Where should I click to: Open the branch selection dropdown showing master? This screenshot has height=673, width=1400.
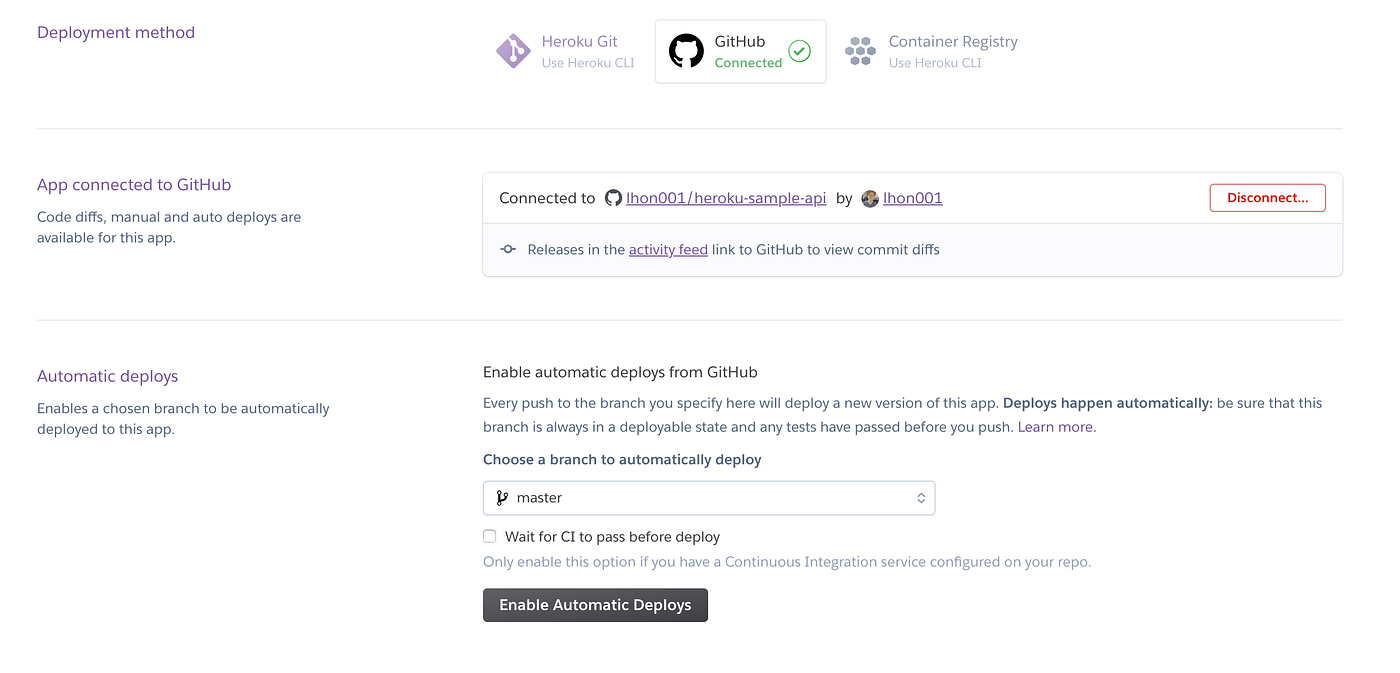click(x=709, y=497)
